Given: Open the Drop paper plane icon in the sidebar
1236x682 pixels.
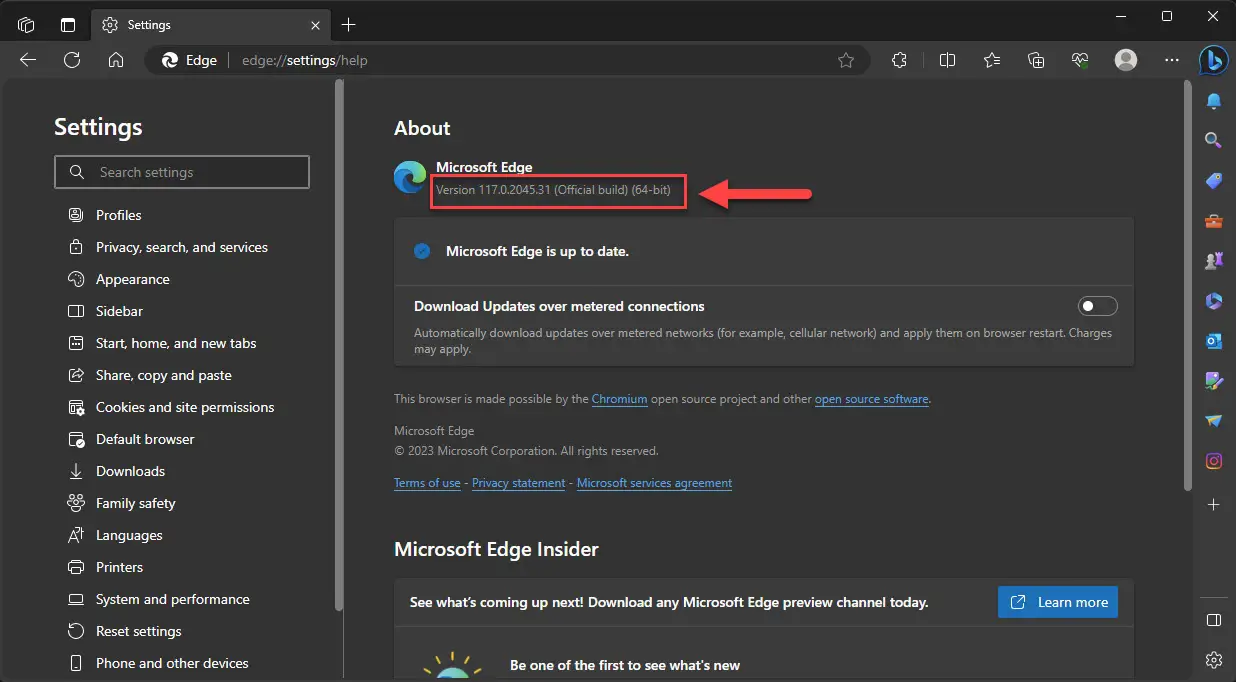Looking at the screenshot, I should click(x=1214, y=421).
